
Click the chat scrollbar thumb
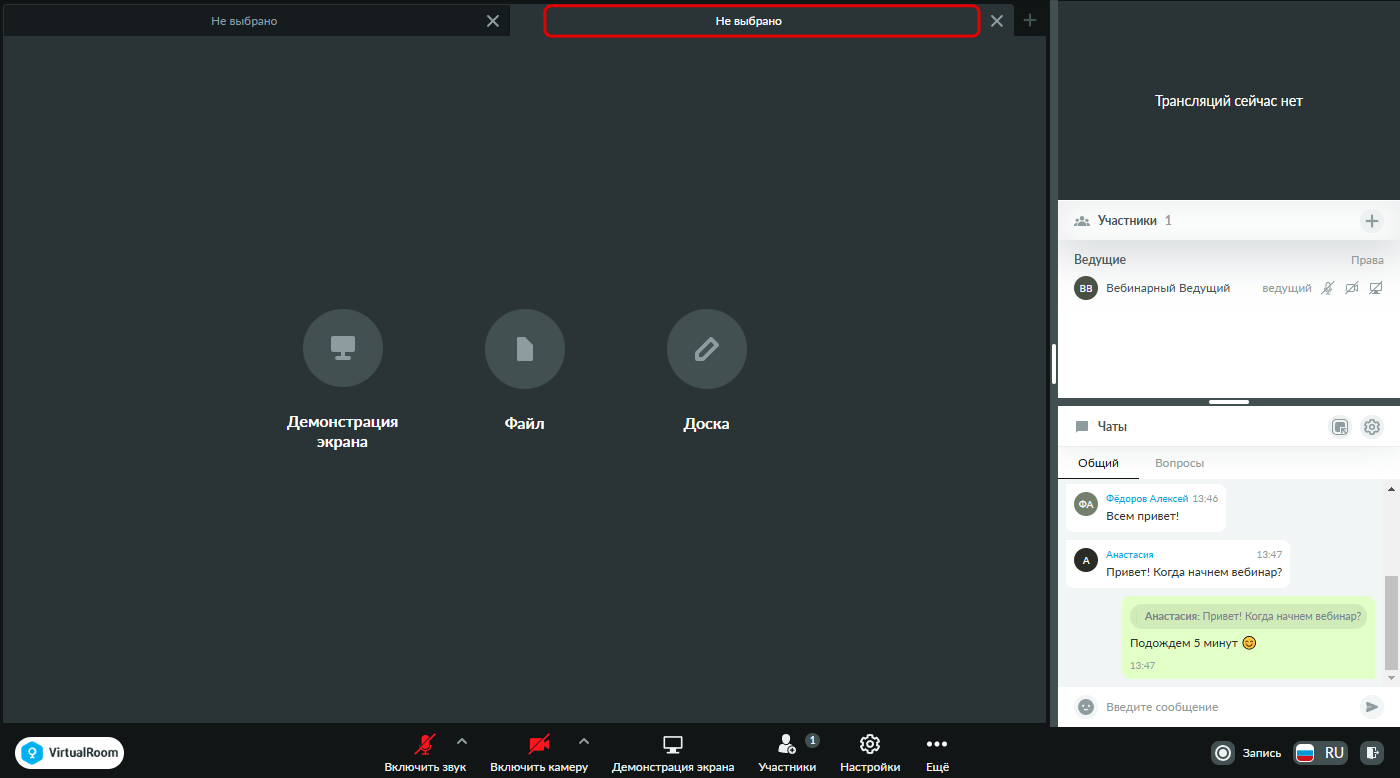point(1390,622)
